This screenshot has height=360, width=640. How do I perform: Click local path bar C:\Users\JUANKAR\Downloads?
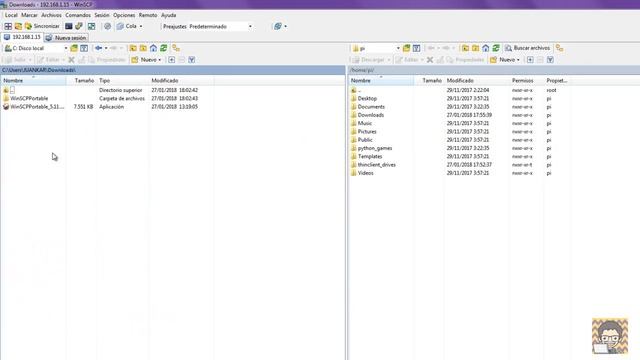173,70
